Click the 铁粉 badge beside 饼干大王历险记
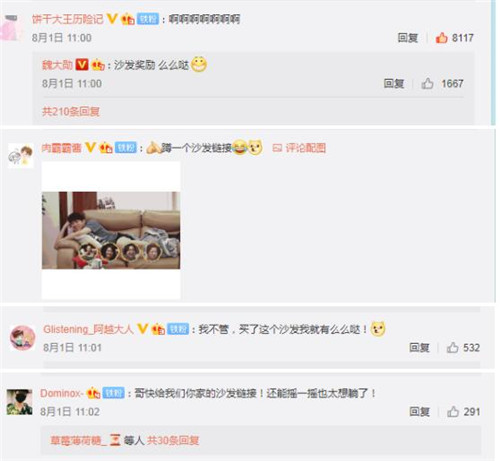The width and height of the screenshot is (500, 461). [148, 19]
